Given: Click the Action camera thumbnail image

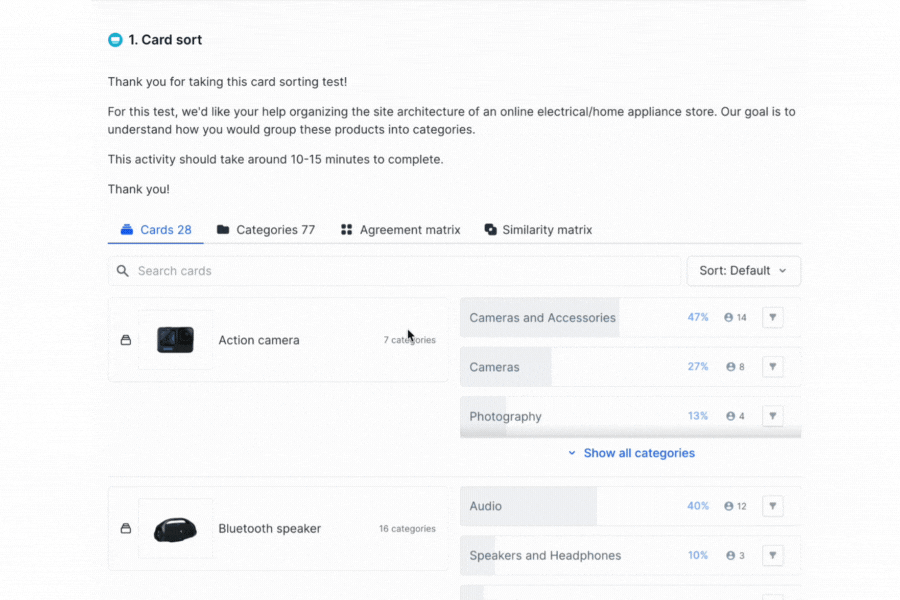Looking at the screenshot, I should (x=176, y=340).
